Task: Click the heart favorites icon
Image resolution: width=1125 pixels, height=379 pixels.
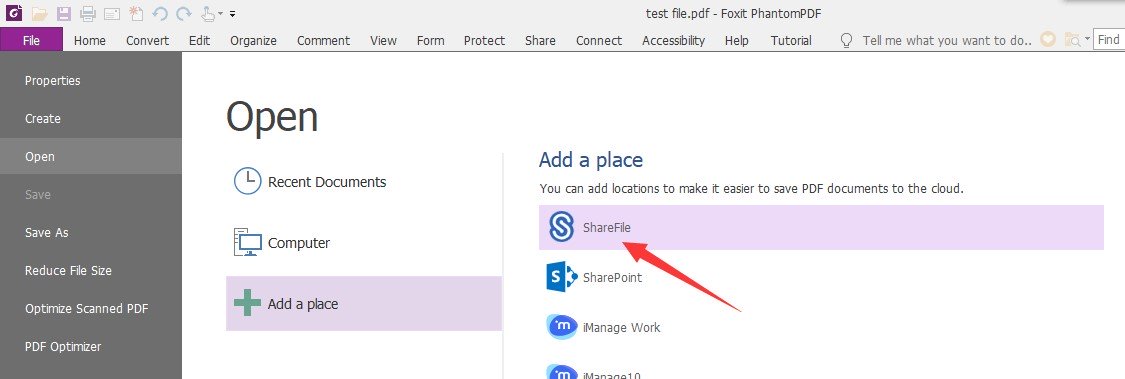Action: [1048, 40]
